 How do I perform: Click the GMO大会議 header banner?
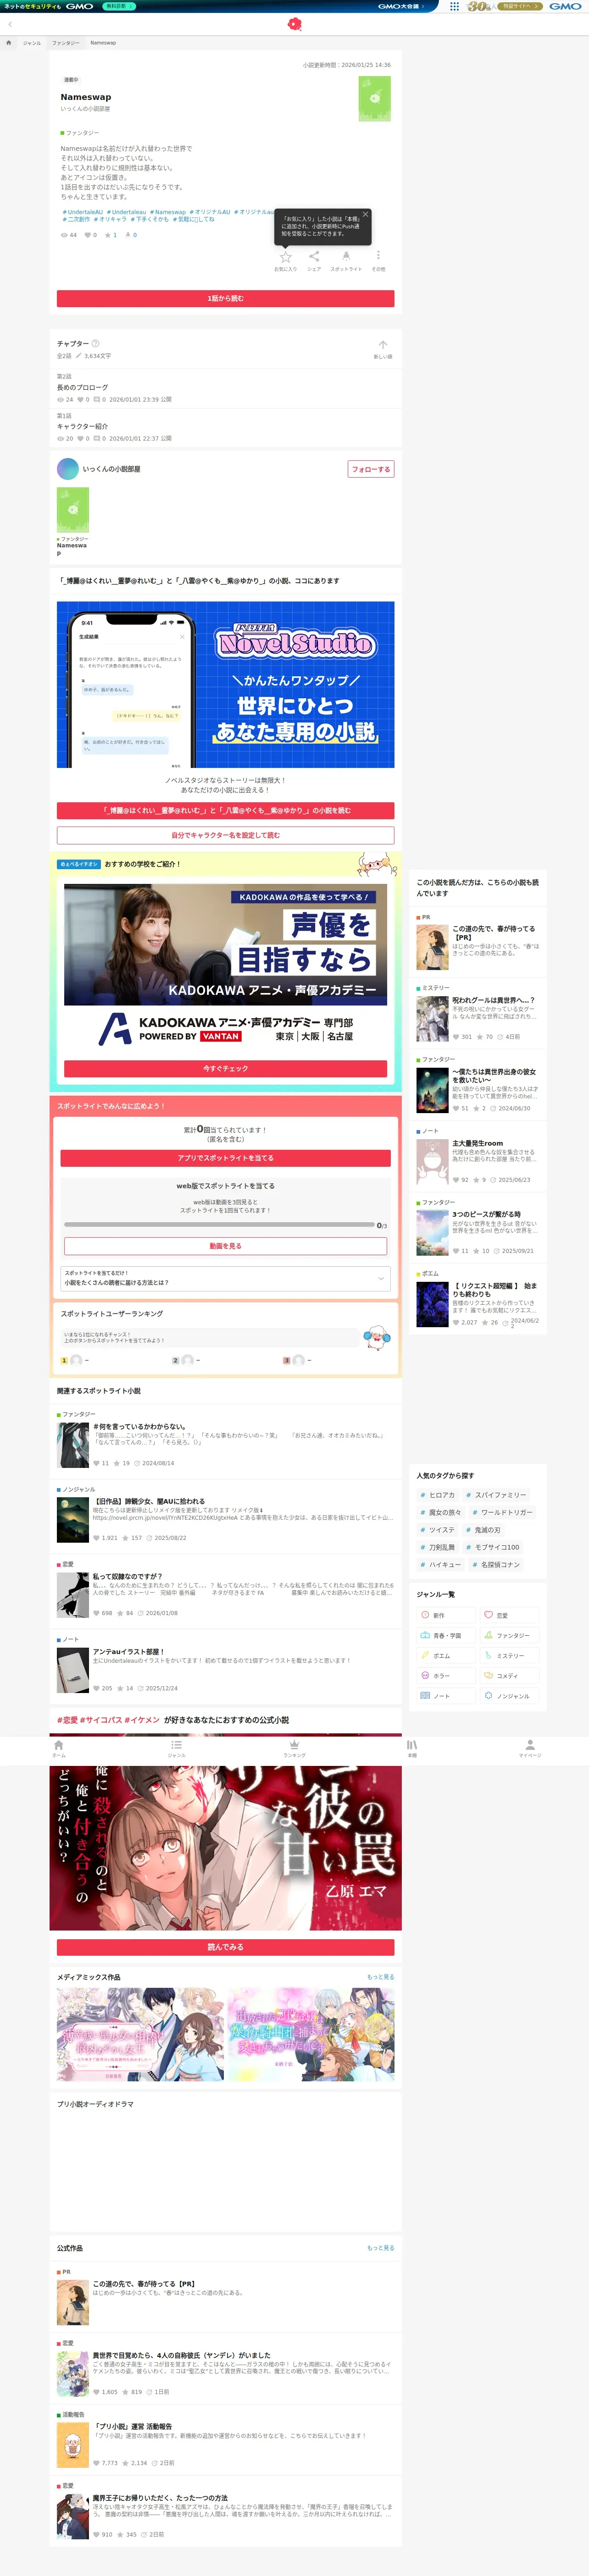click(x=401, y=6)
